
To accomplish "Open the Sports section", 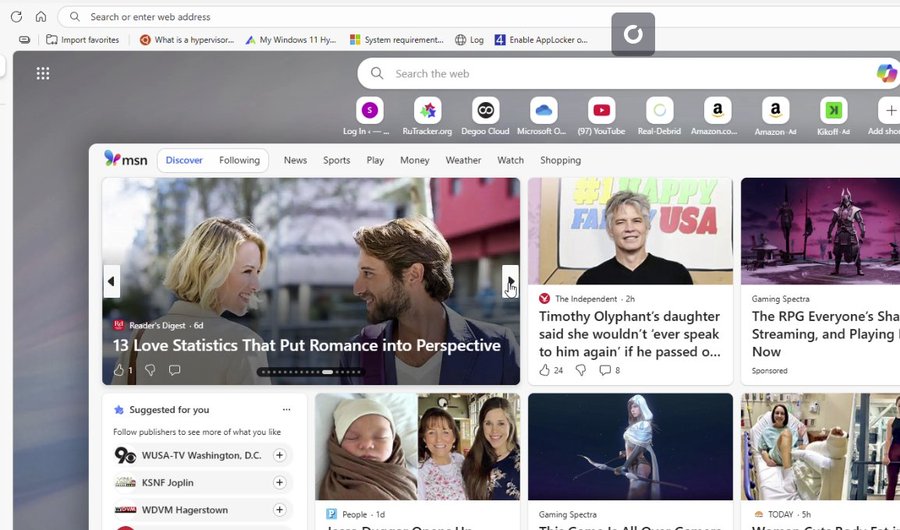I will pos(336,160).
